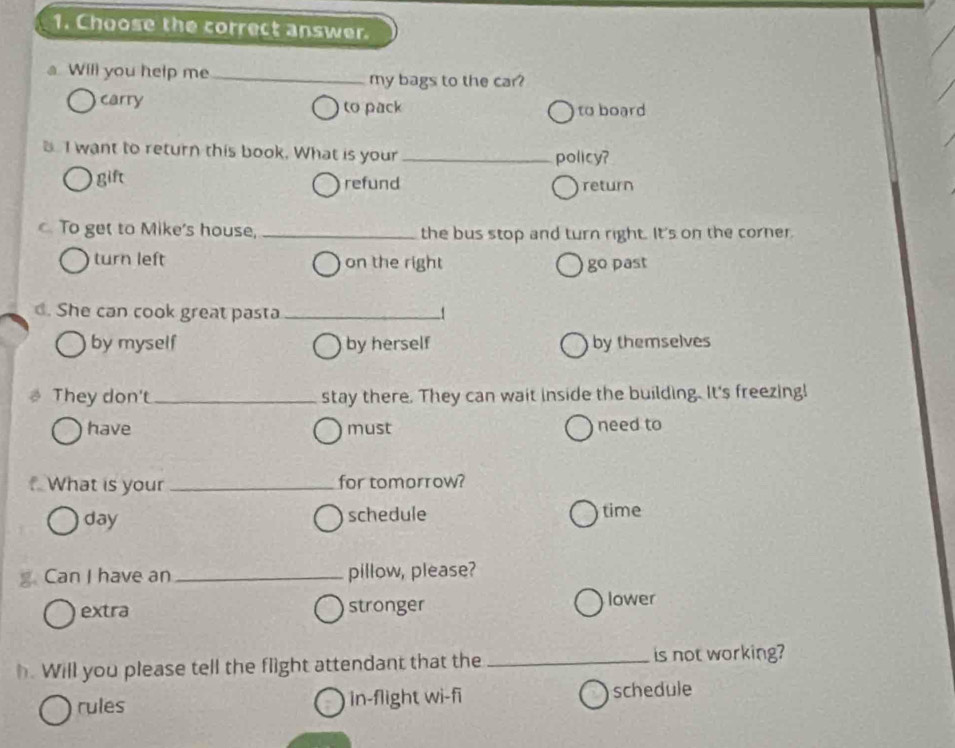This screenshot has height=748, width=955.
Task: Pick 'refund' for the book policy question
Action: [326, 185]
